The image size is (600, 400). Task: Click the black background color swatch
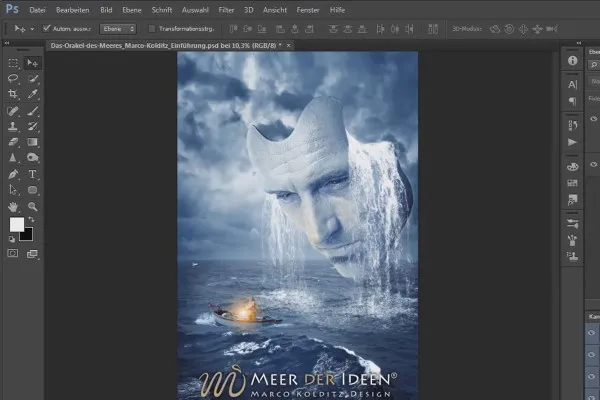(x=27, y=235)
